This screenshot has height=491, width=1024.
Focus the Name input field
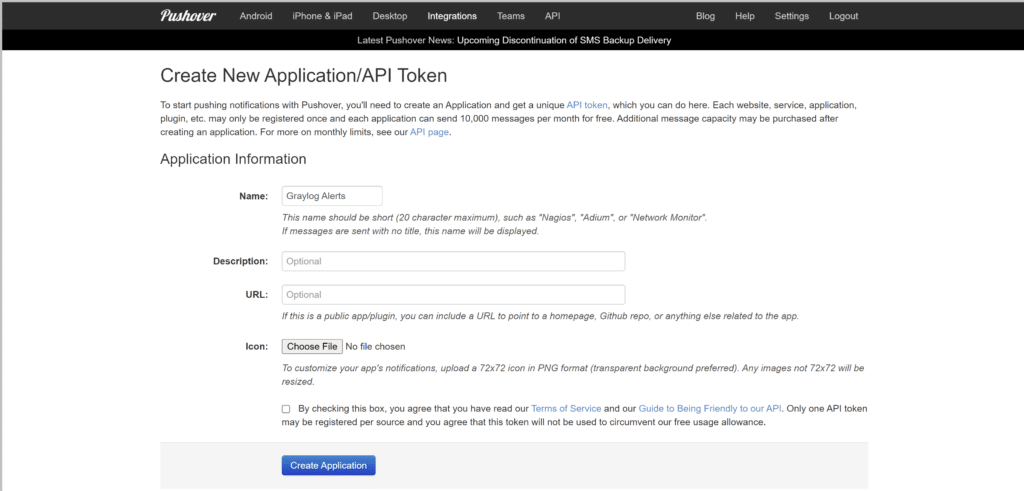click(x=332, y=196)
